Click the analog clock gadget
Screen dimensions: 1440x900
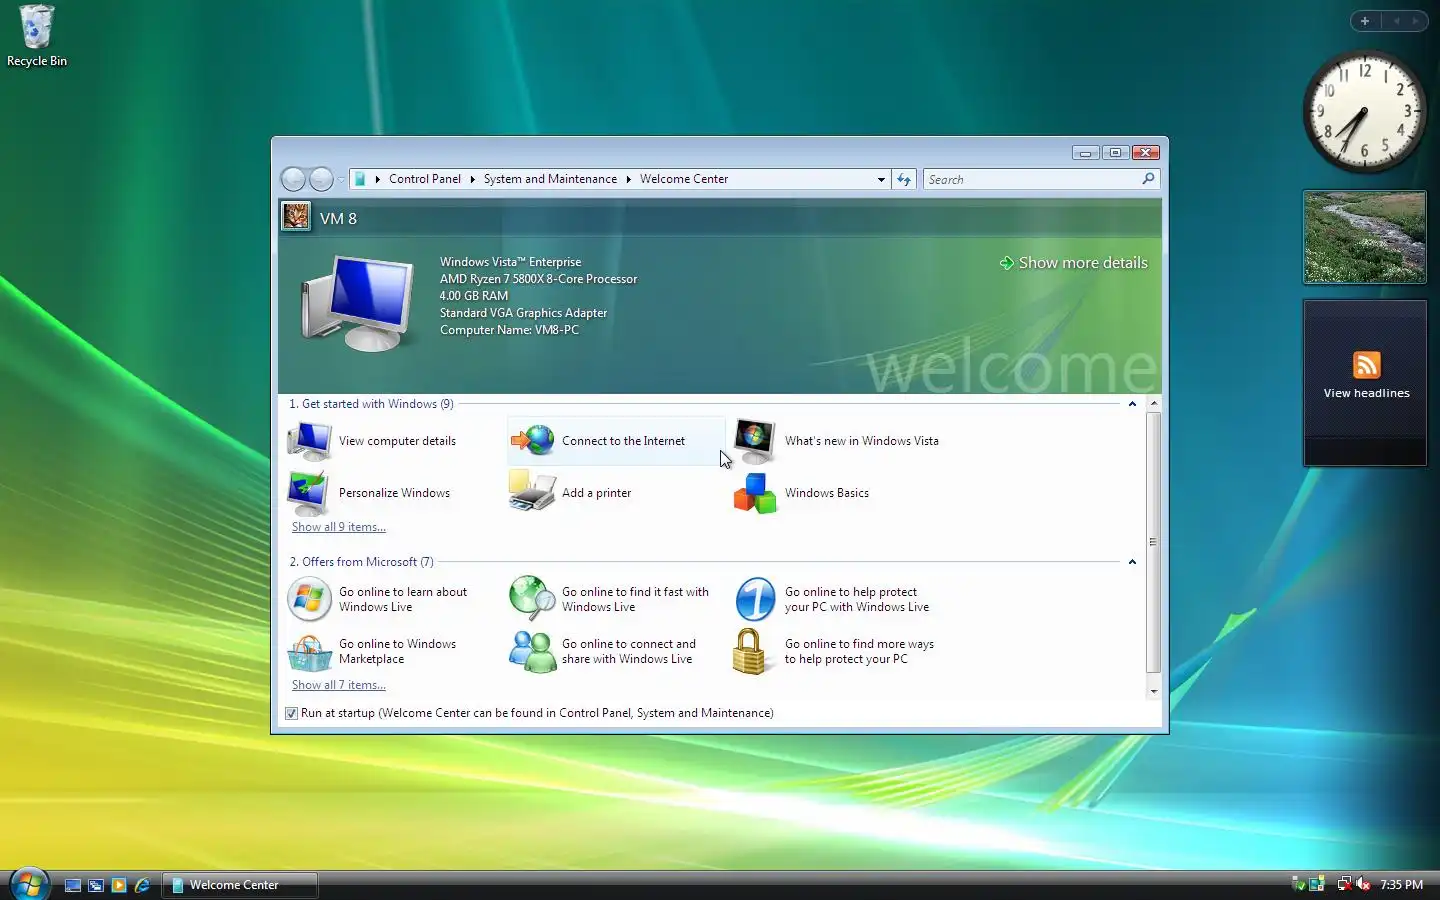pyautogui.click(x=1364, y=112)
